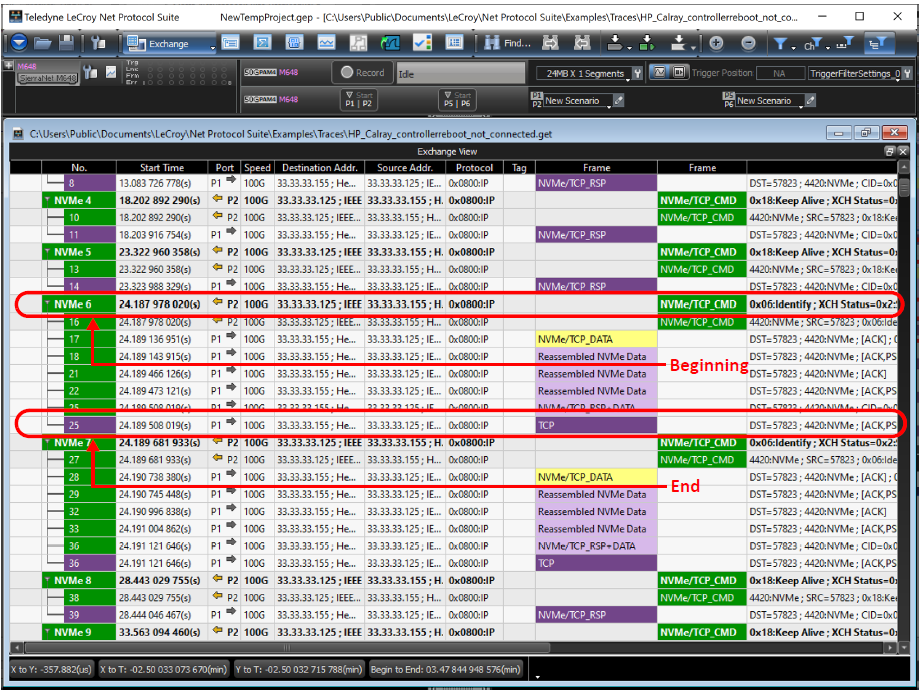Zoom out with the minus circle icon

748,43
